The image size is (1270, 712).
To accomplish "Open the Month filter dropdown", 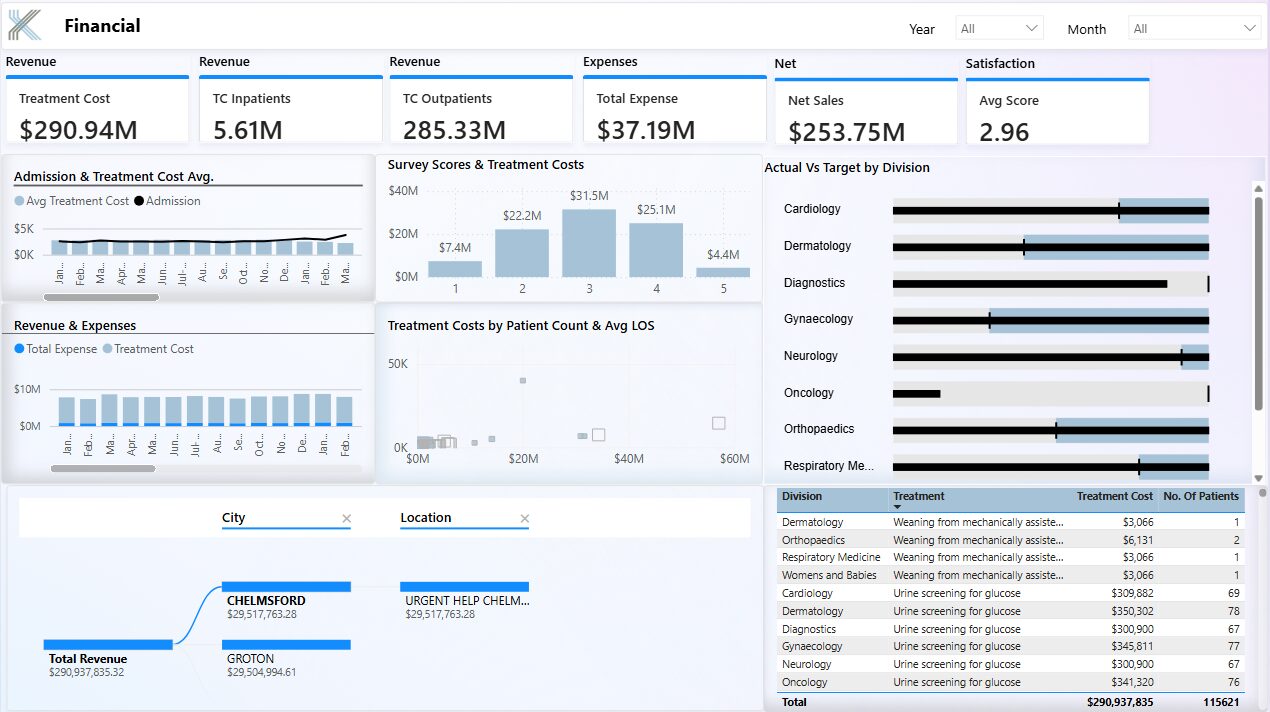I will [x=1194, y=29].
